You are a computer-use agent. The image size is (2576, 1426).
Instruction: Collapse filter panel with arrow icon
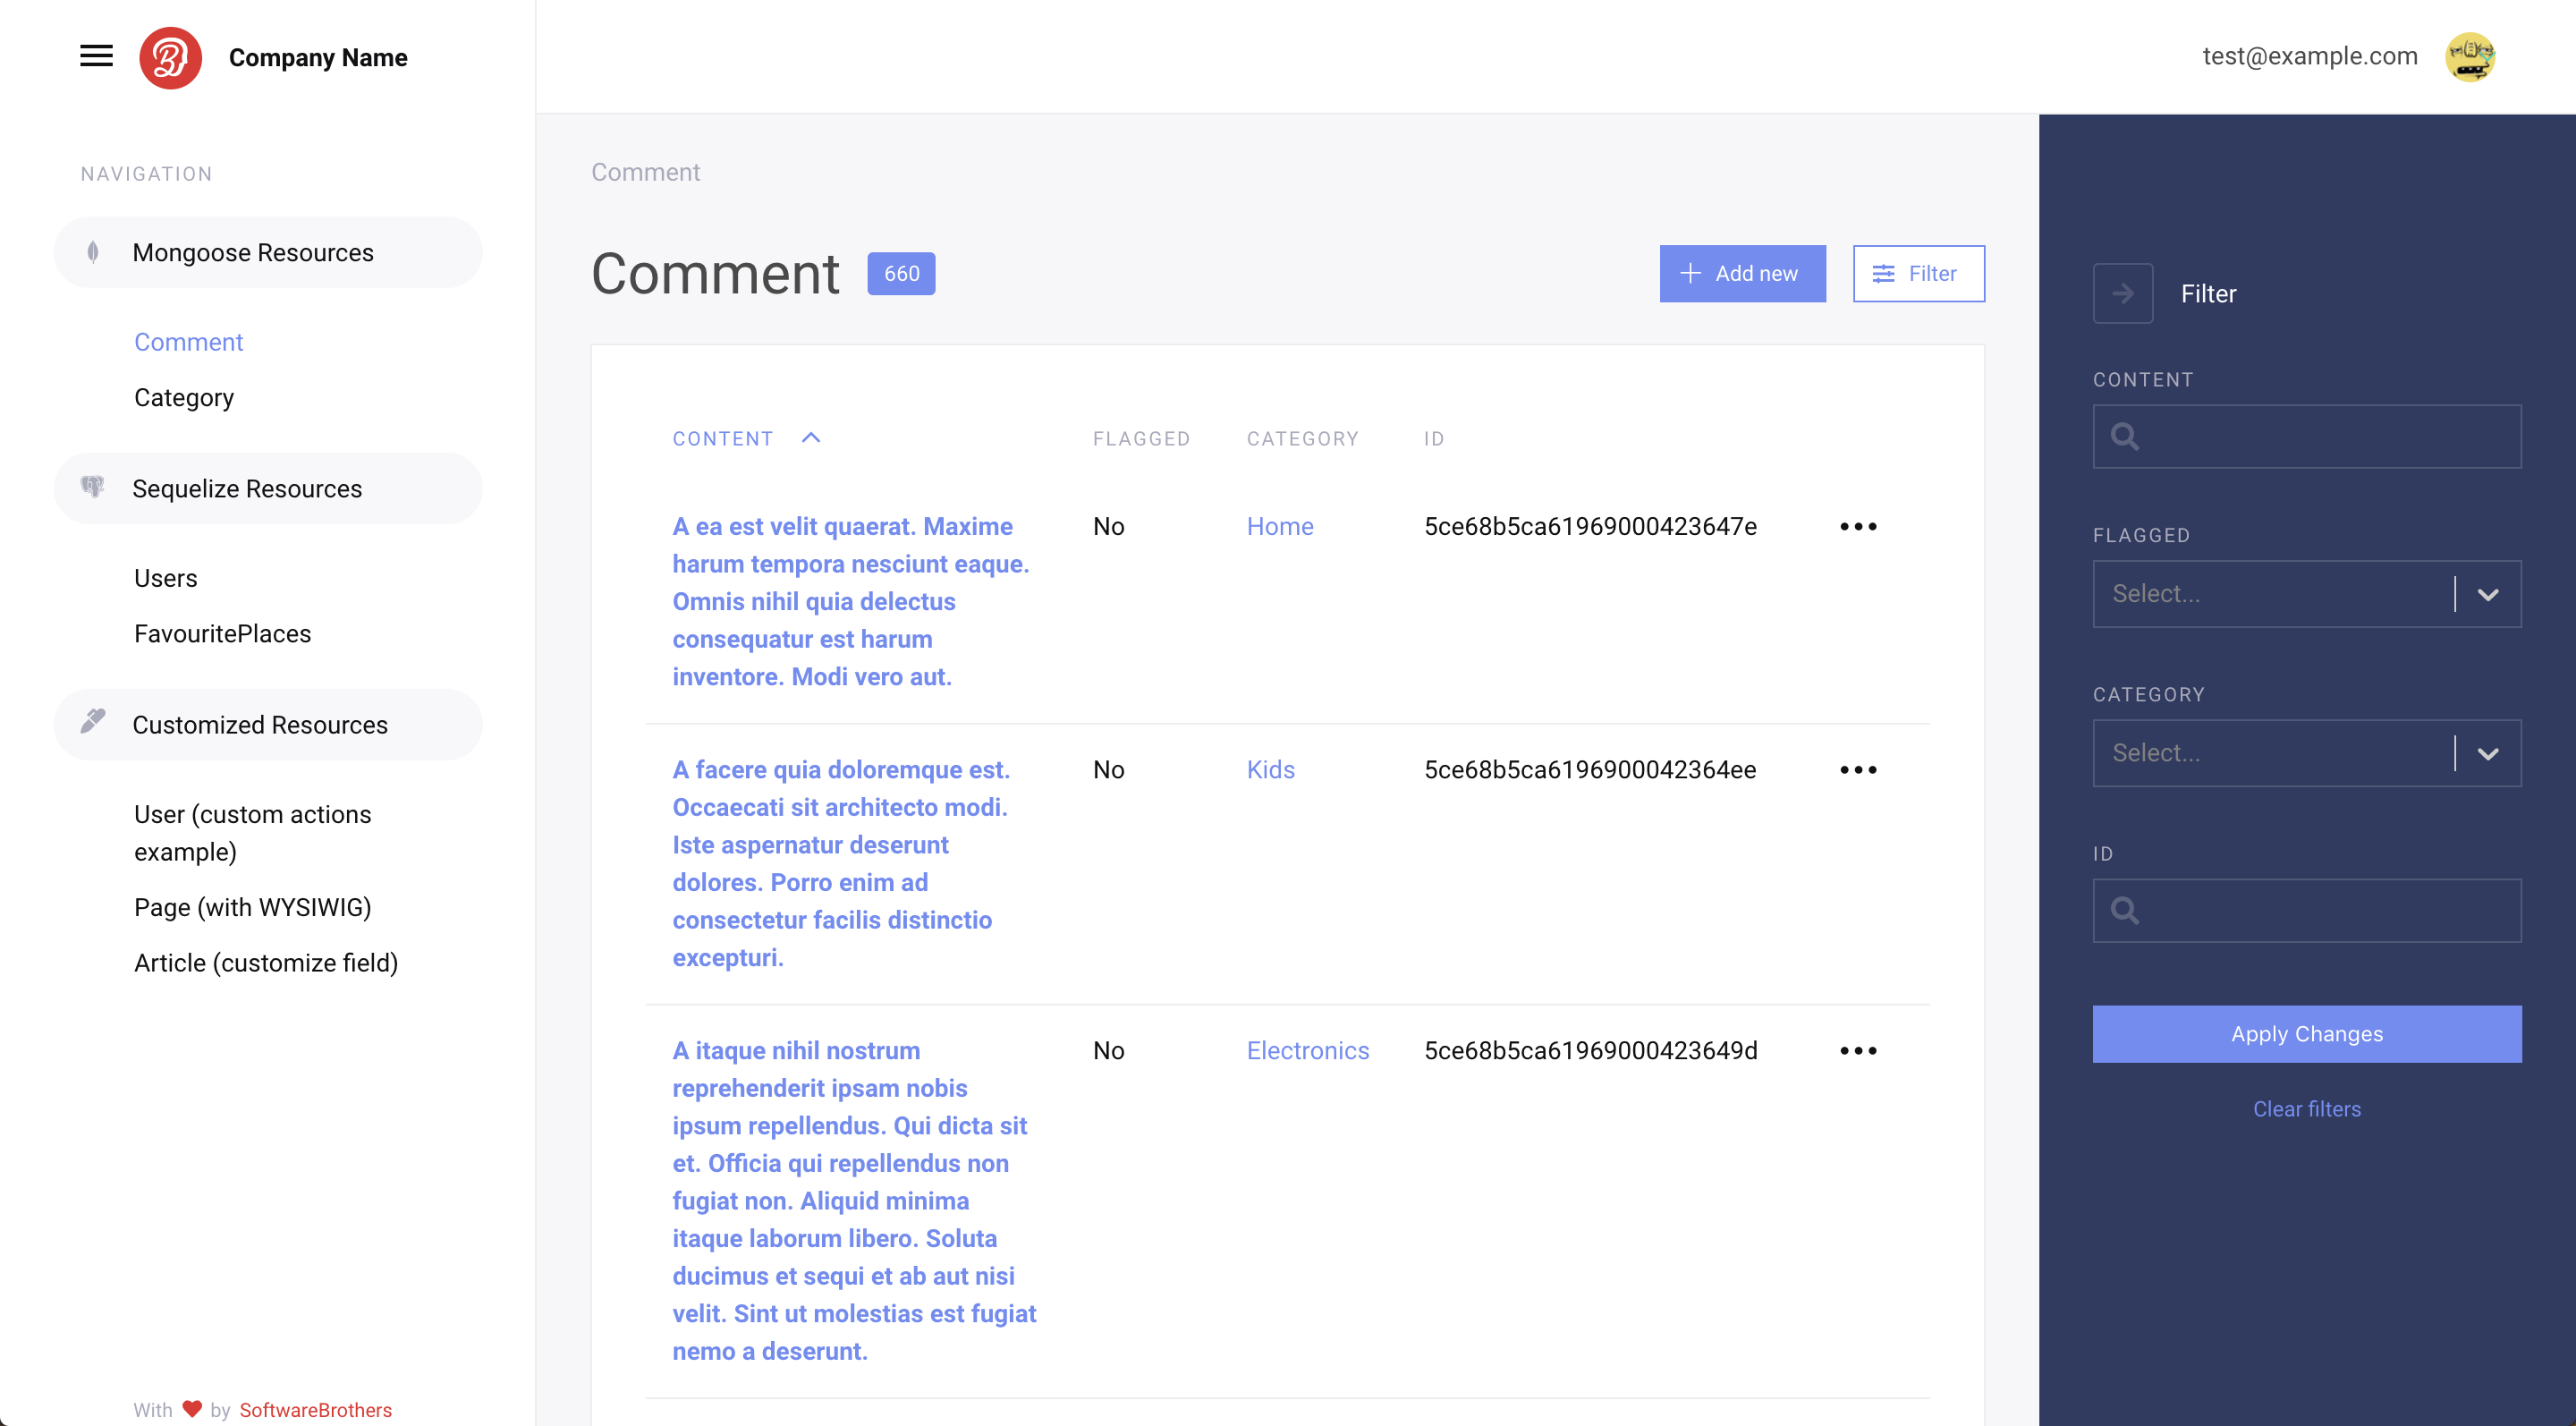click(2122, 293)
